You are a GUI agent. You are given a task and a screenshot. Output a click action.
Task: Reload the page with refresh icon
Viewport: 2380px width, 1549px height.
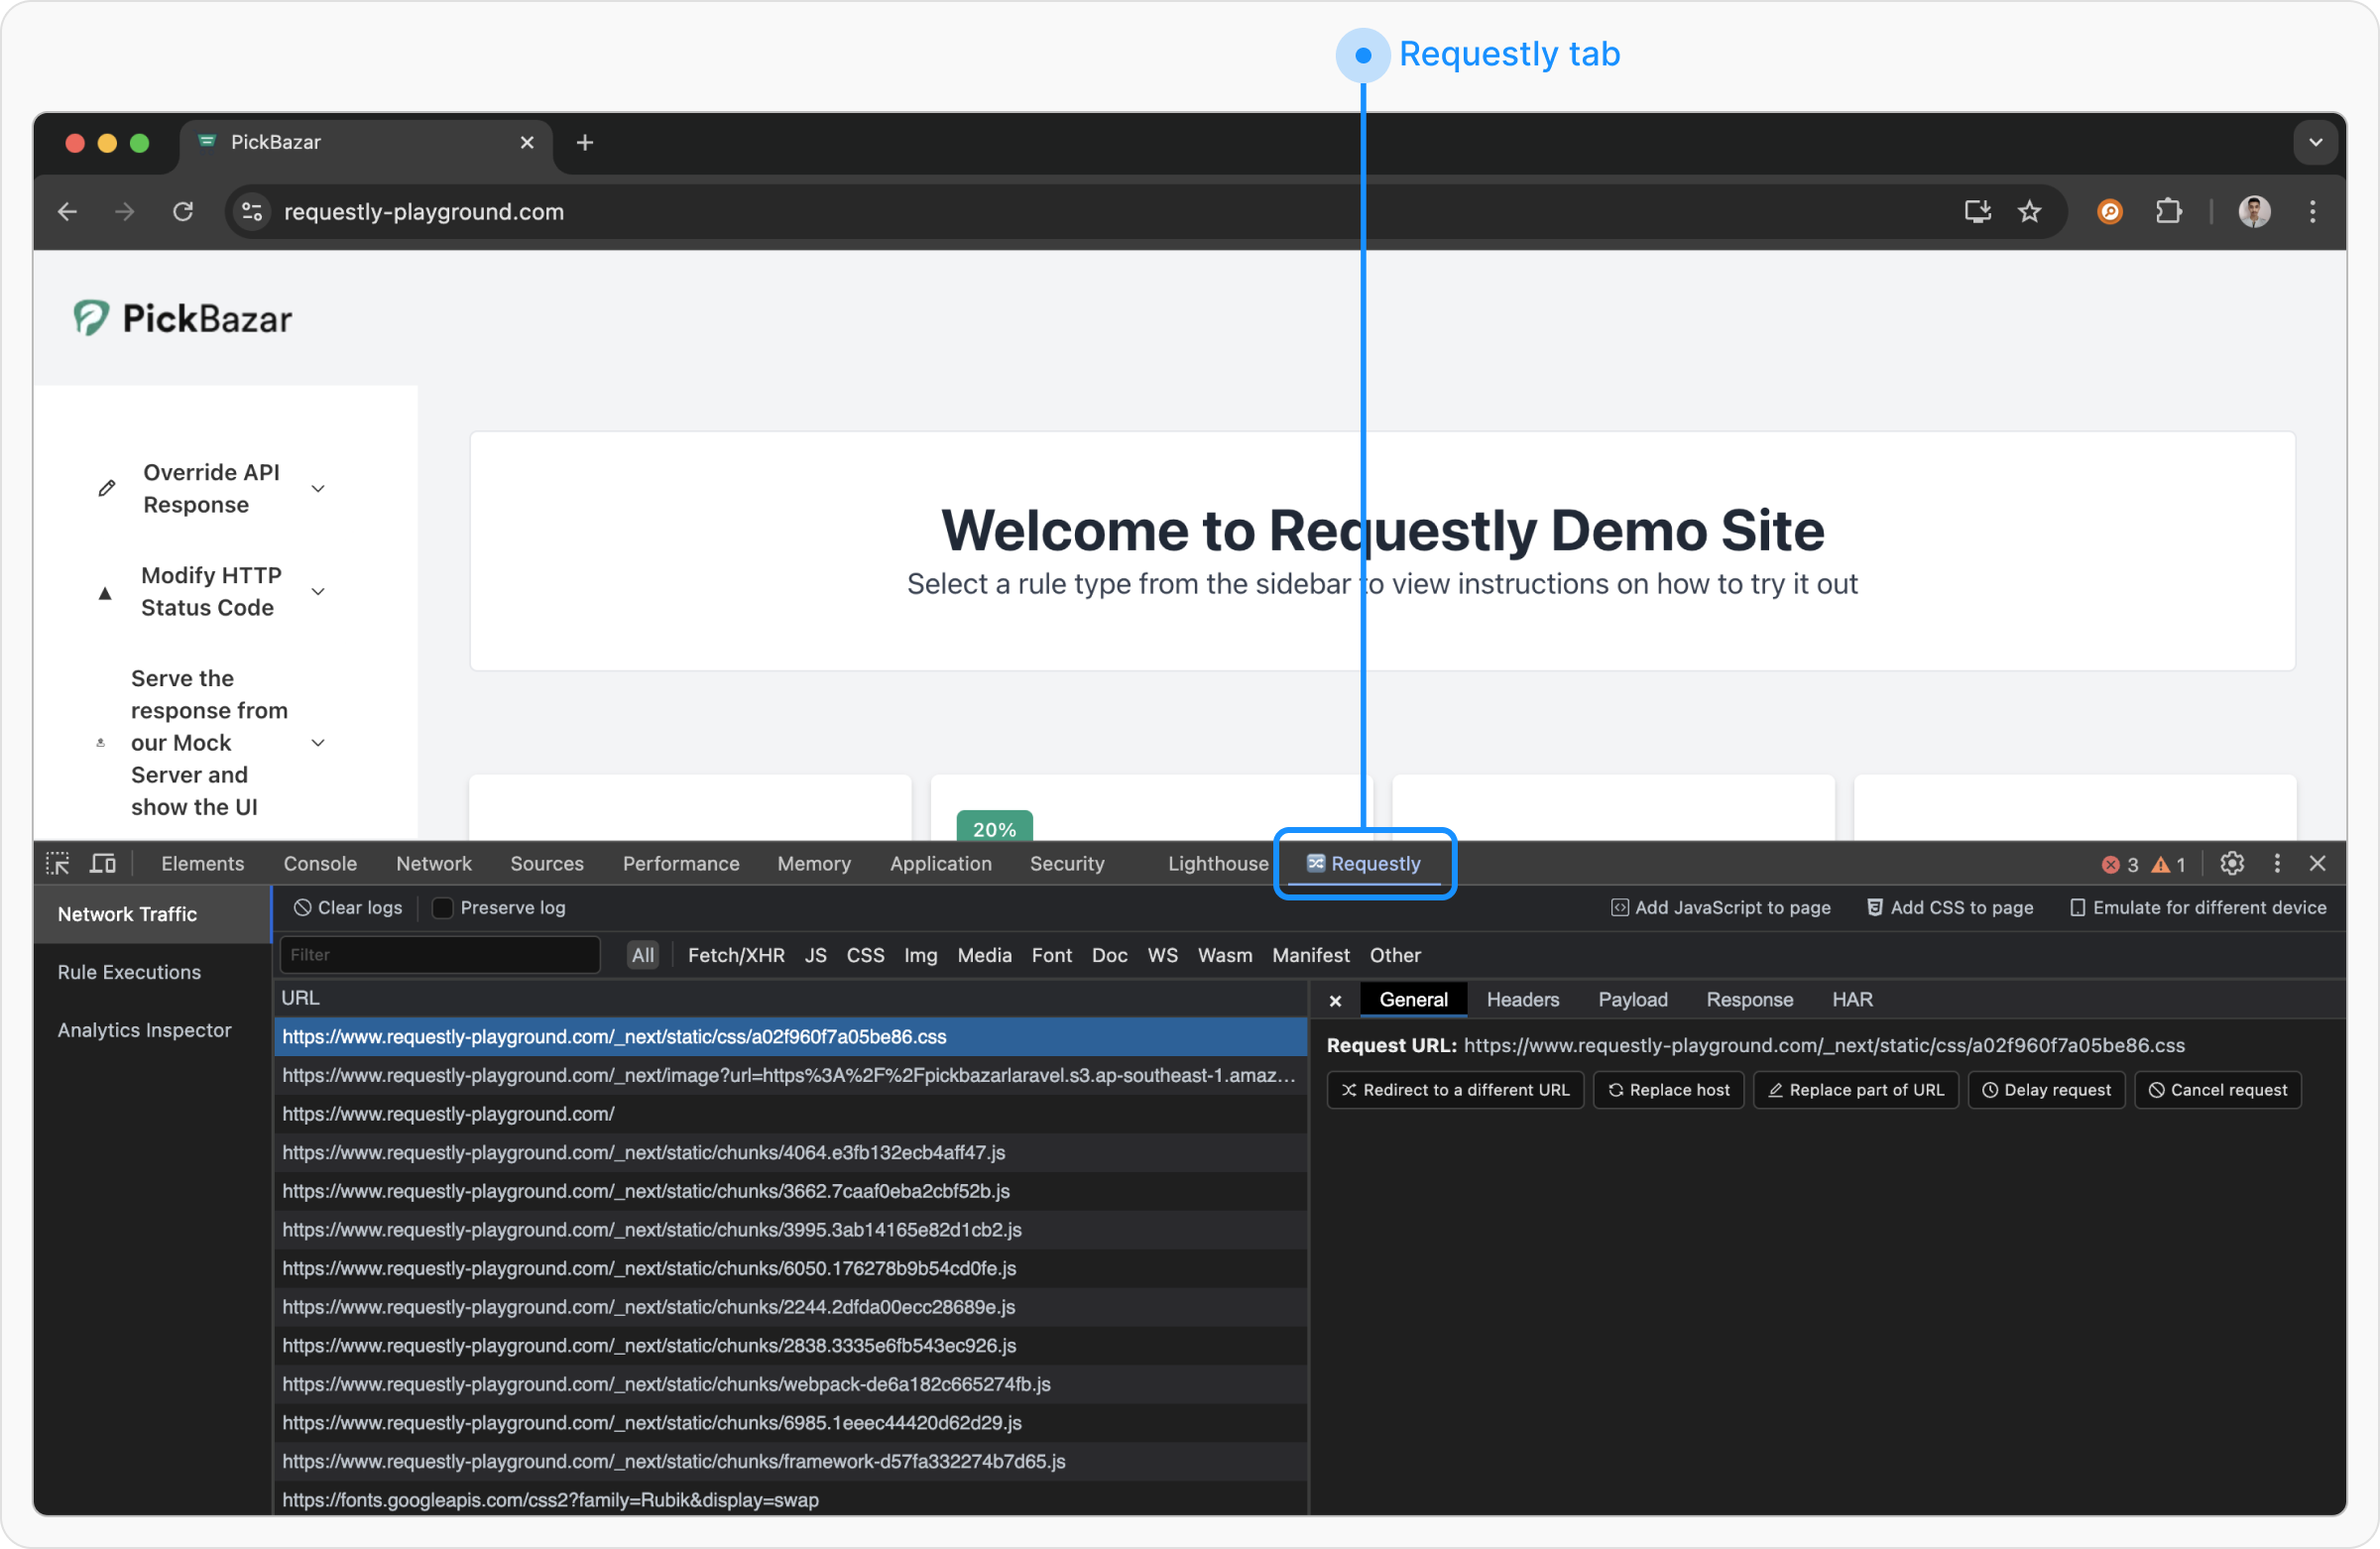pyautogui.click(x=183, y=211)
